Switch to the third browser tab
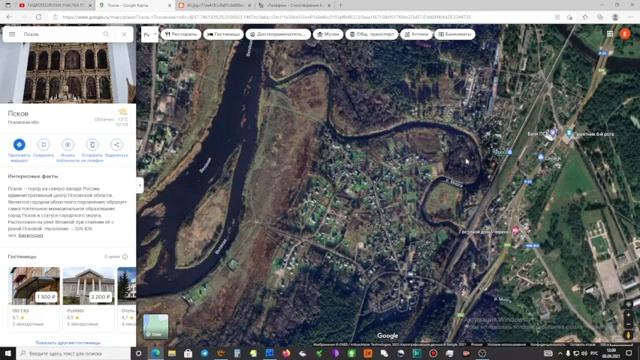 click(215, 5)
